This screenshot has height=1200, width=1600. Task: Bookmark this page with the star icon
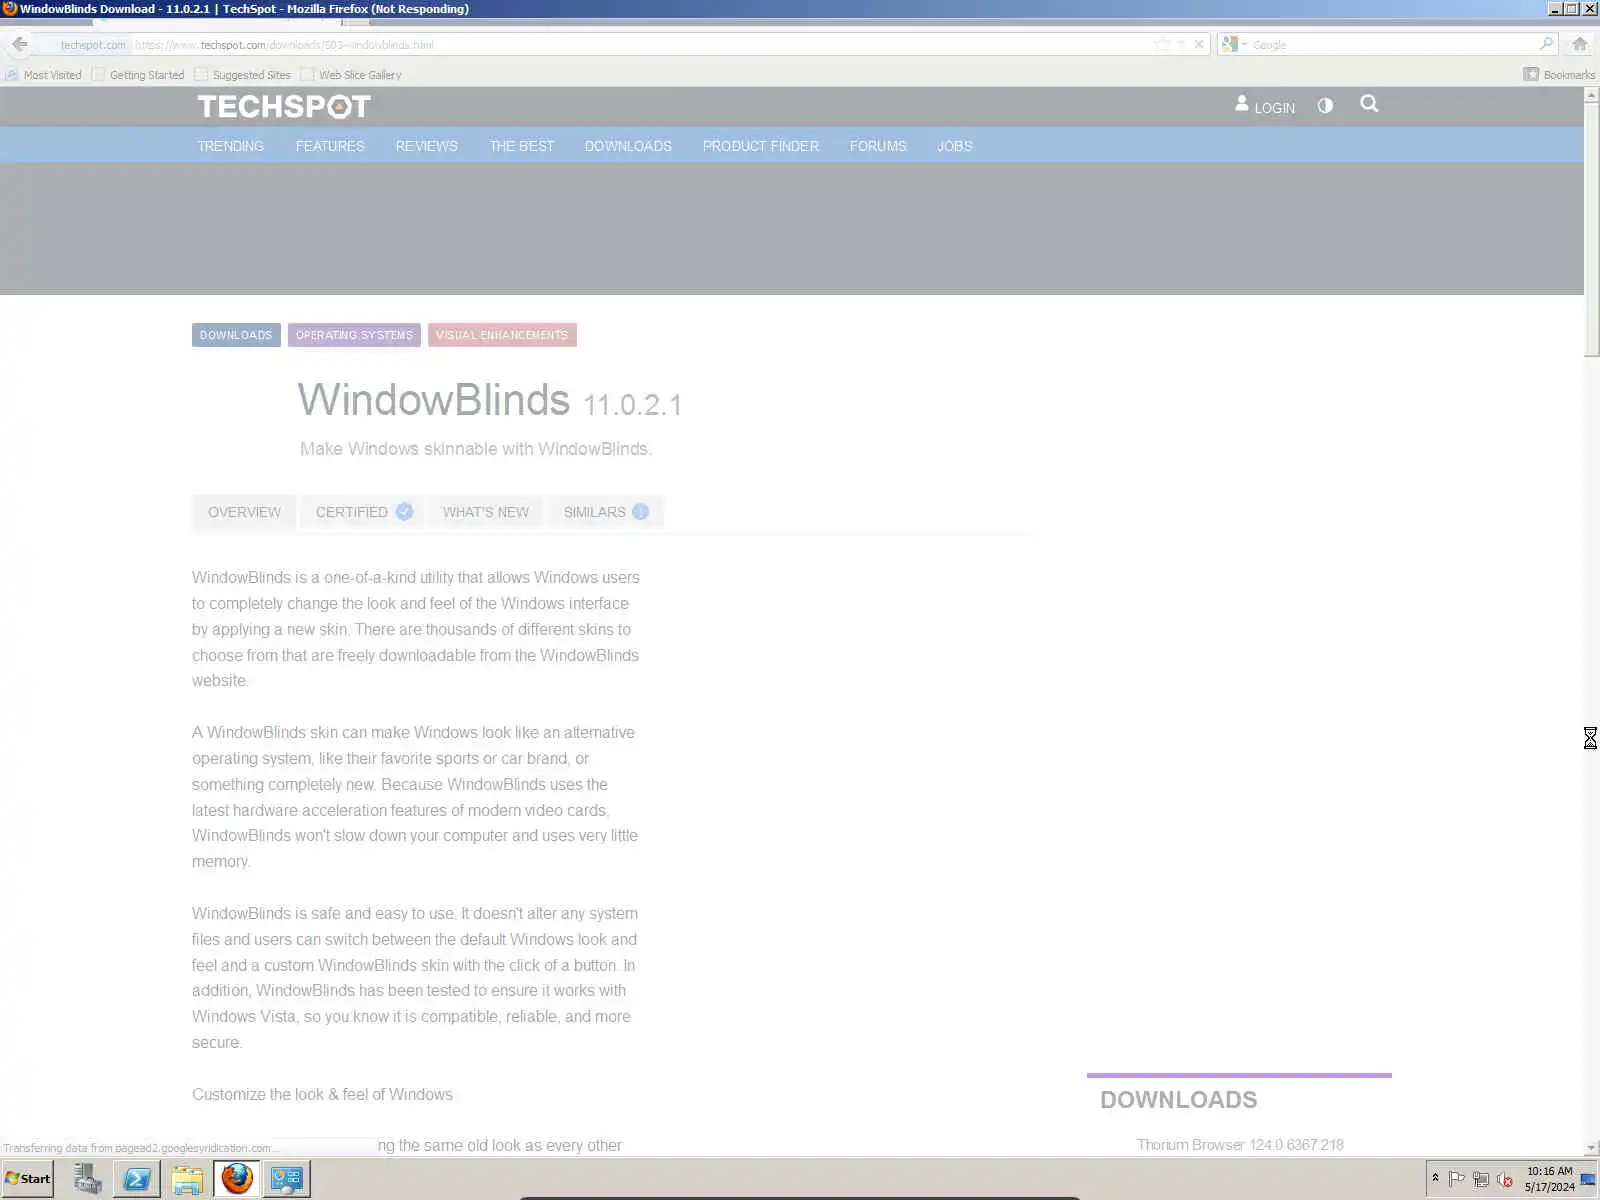1162,44
